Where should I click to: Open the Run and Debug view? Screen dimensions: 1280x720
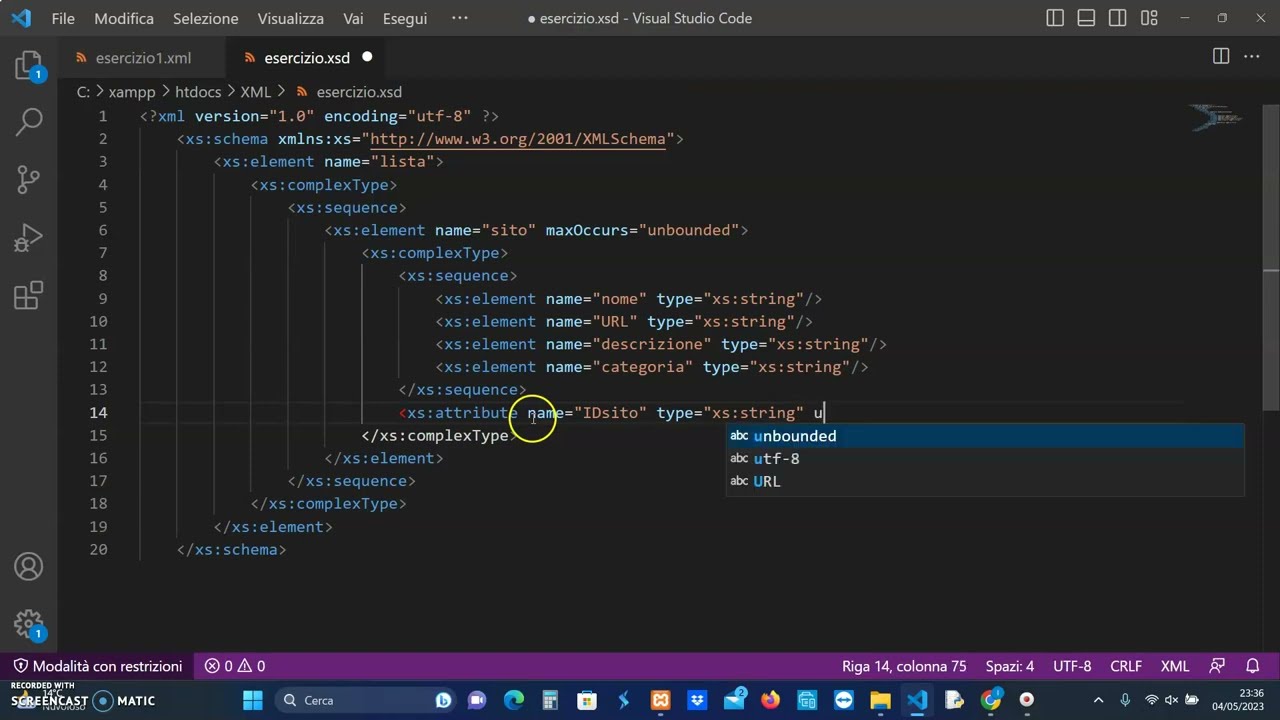point(29,238)
